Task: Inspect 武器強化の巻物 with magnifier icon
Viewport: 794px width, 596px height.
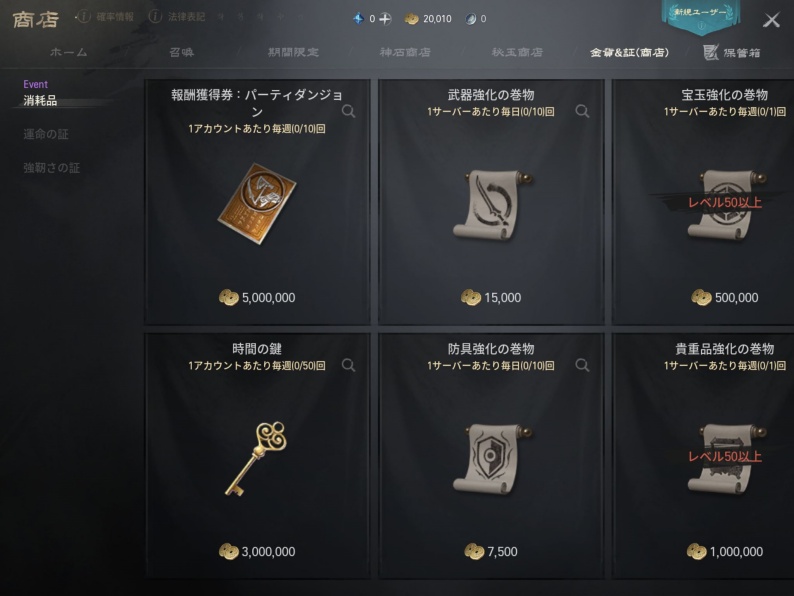Action: [582, 111]
